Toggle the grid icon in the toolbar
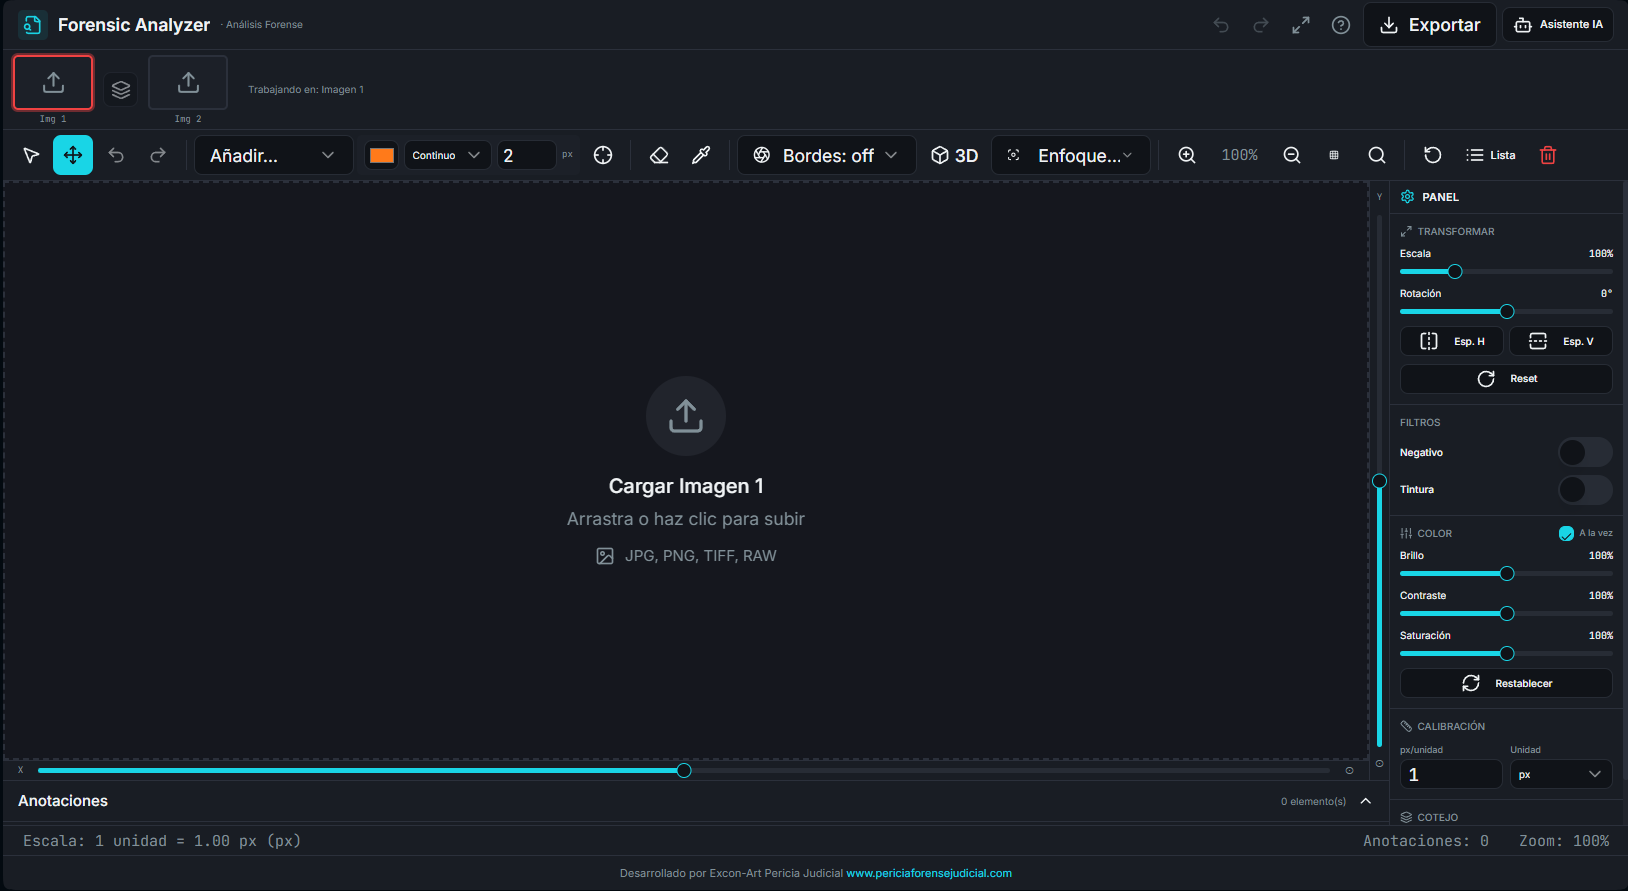The width and height of the screenshot is (1628, 891). click(x=1334, y=155)
